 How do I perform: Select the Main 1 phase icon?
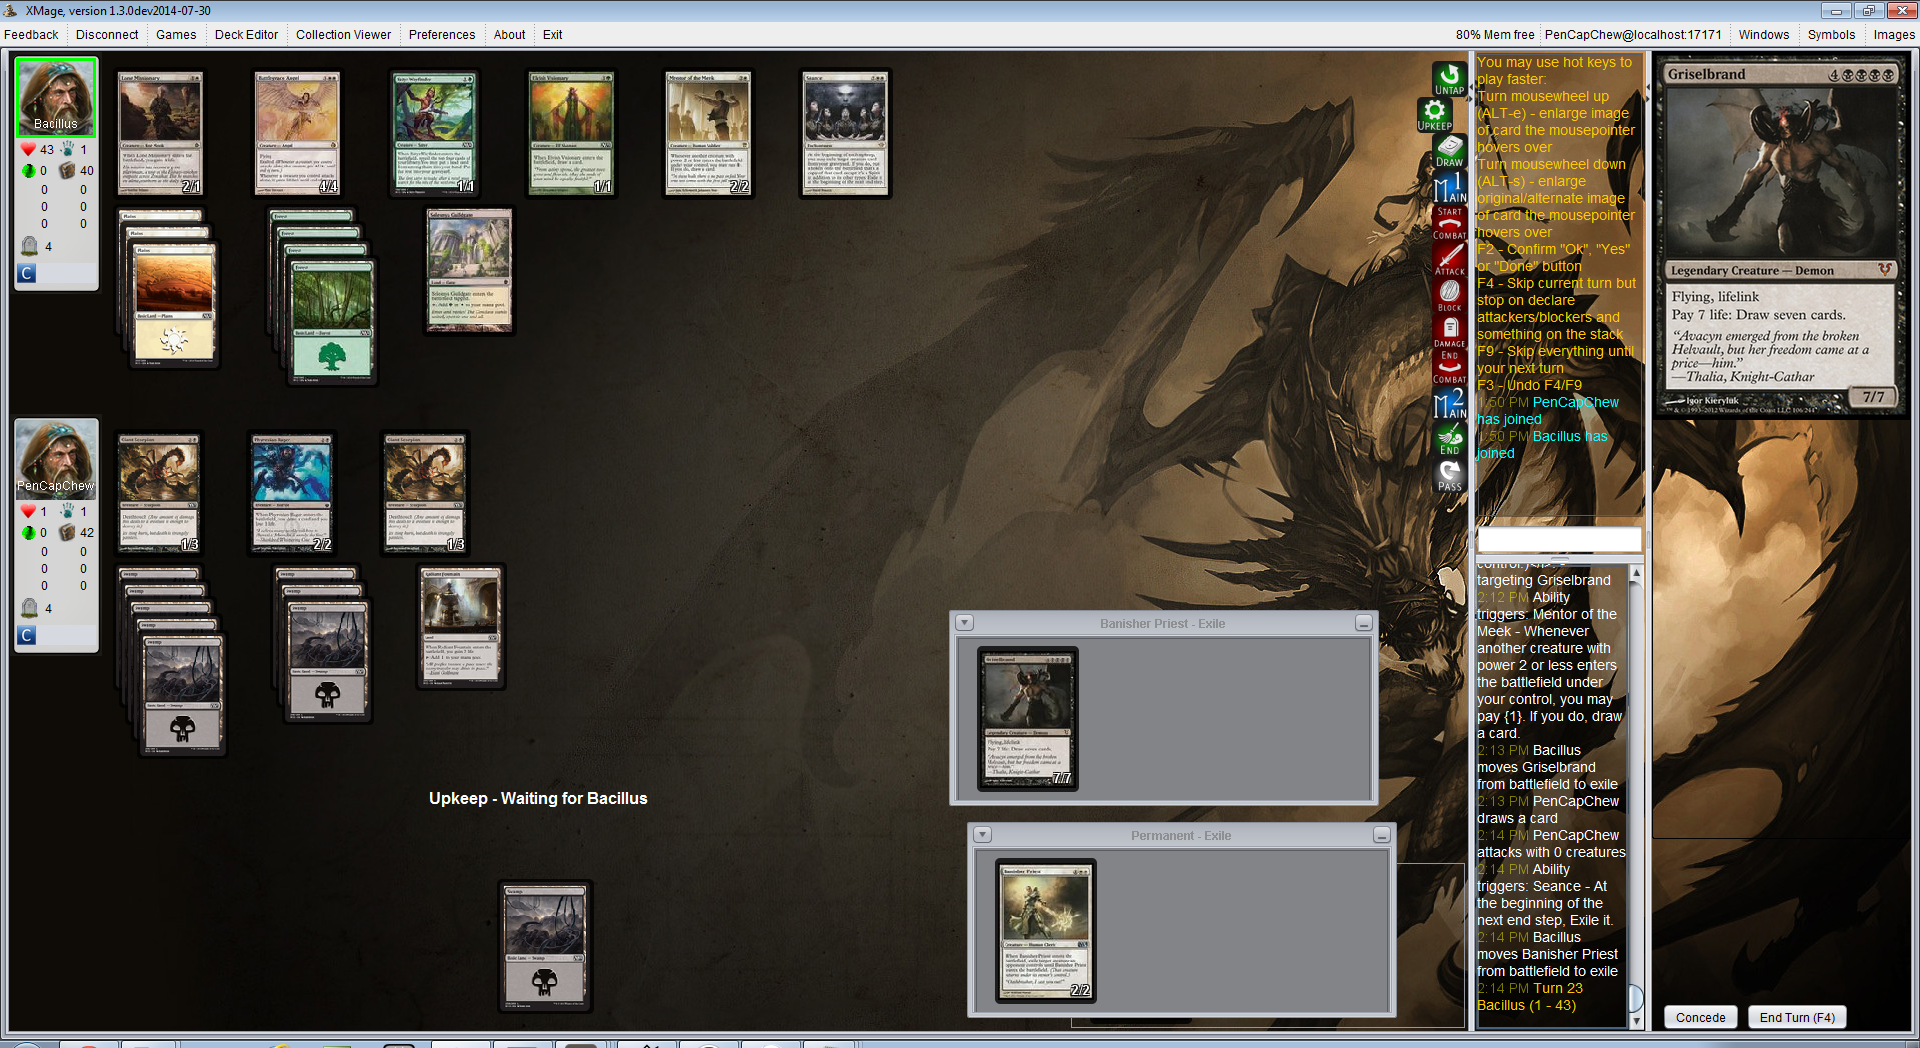point(1449,187)
